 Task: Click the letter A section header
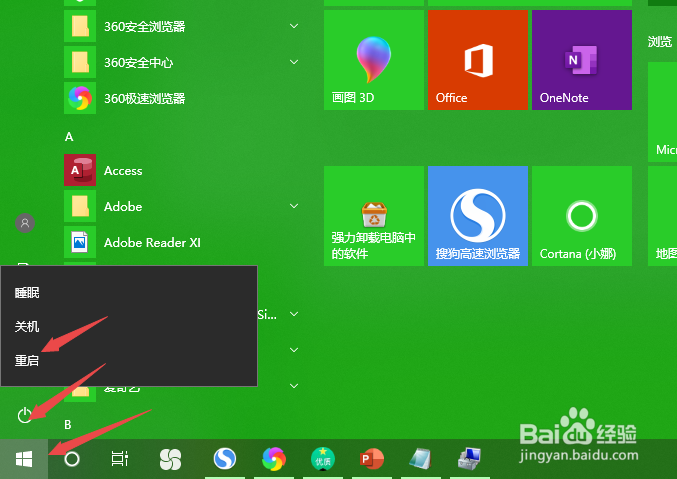pyautogui.click(x=69, y=137)
